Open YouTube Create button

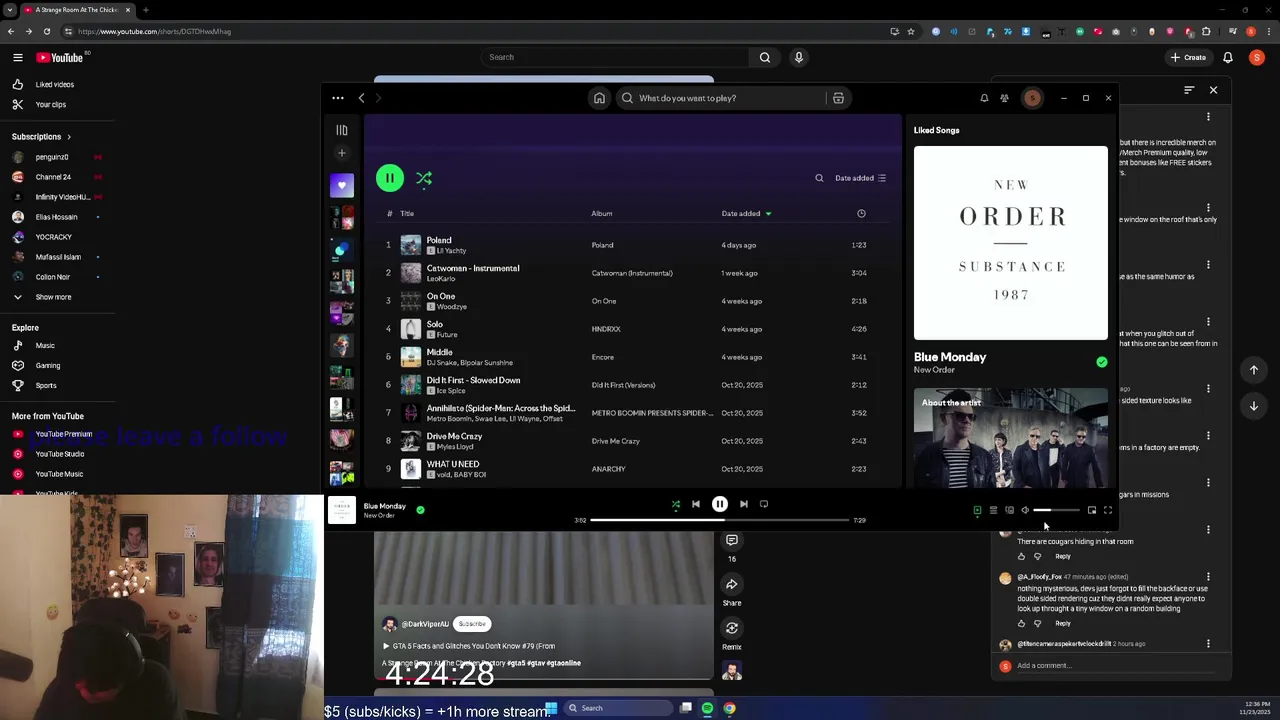coord(1189,57)
